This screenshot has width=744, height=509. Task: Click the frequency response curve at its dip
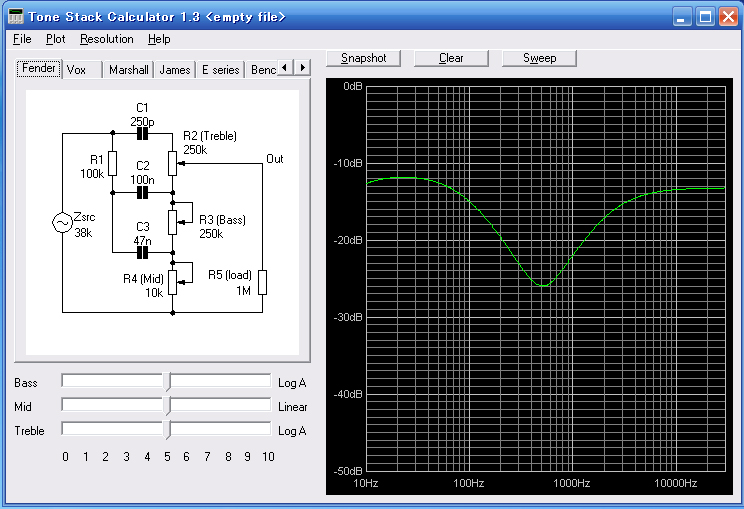(x=541, y=285)
